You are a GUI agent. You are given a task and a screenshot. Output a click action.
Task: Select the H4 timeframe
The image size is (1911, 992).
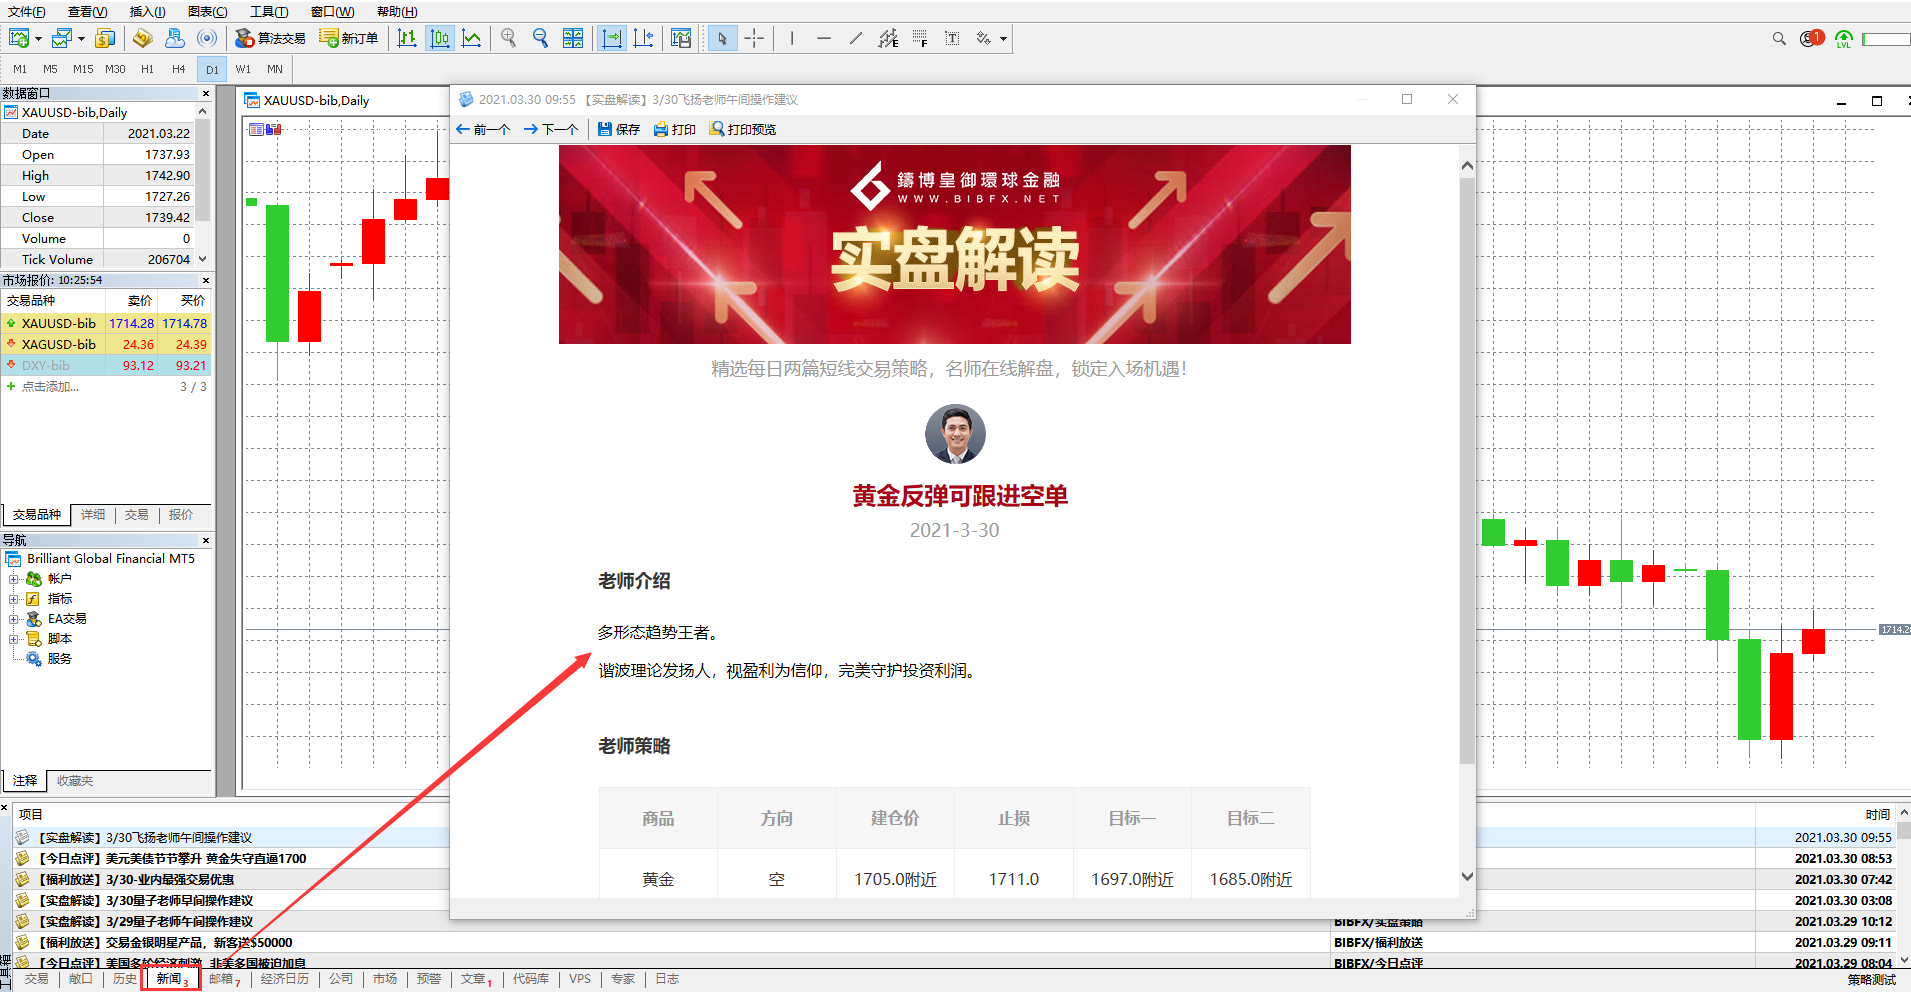(178, 69)
